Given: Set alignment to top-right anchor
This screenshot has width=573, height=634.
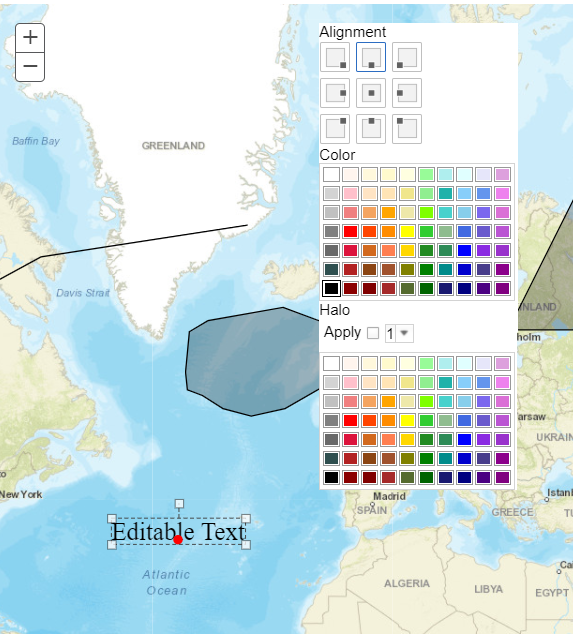Looking at the screenshot, I should pyautogui.click(x=335, y=129).
